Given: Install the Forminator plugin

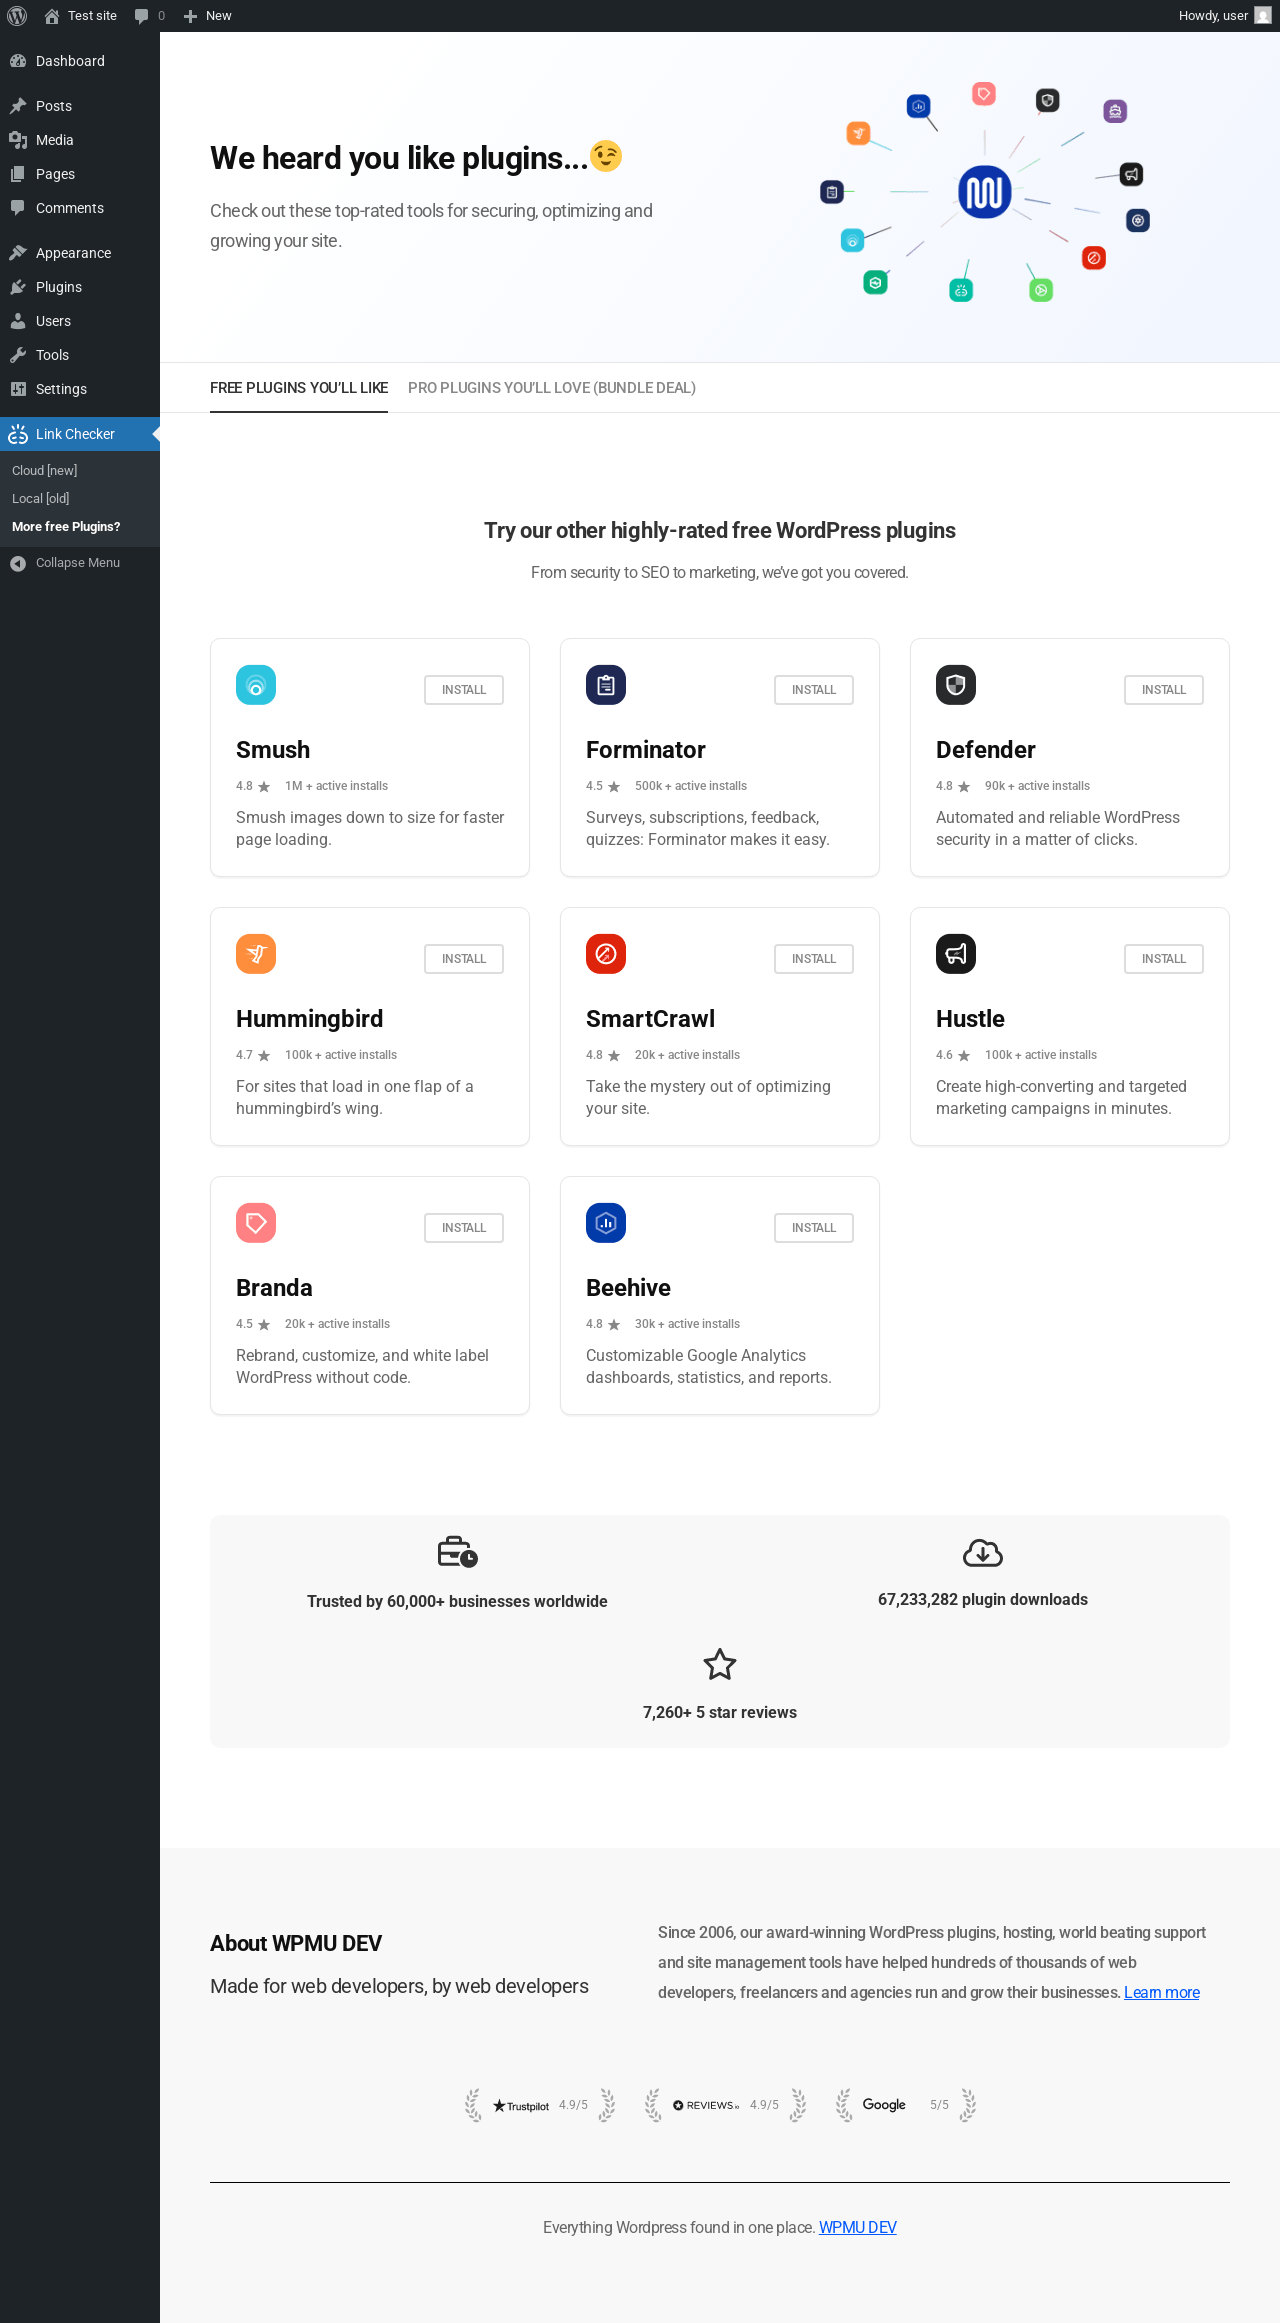Looking at the screenshot, I should click(814, 690).
